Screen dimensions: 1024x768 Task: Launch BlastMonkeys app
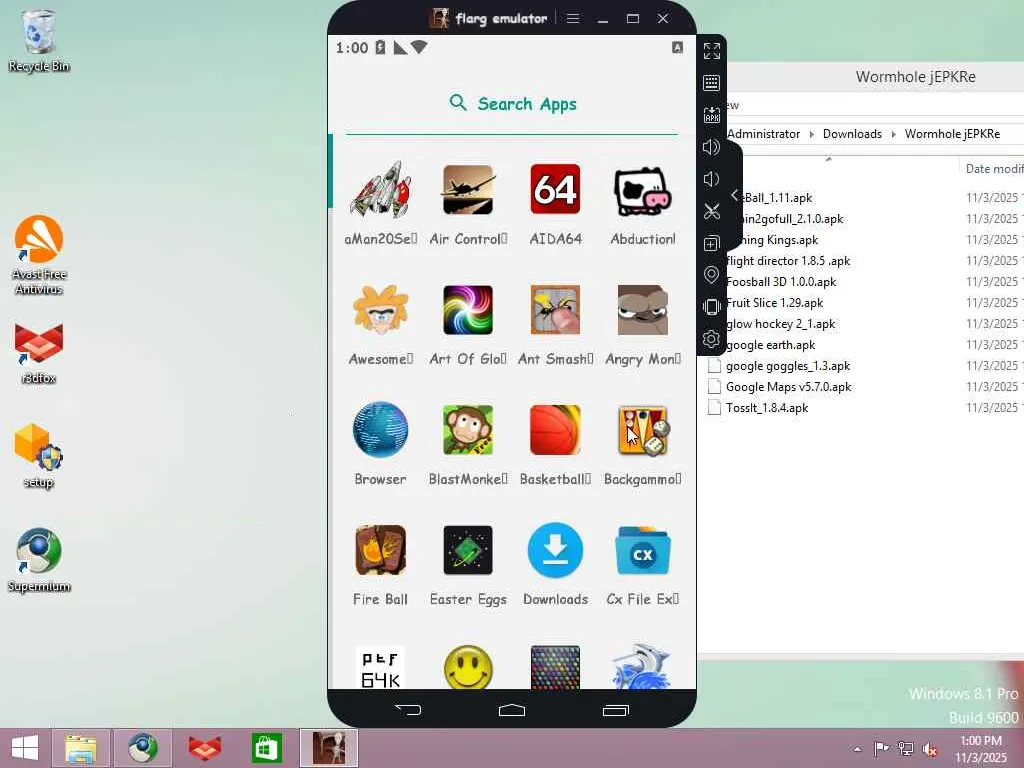468,430
